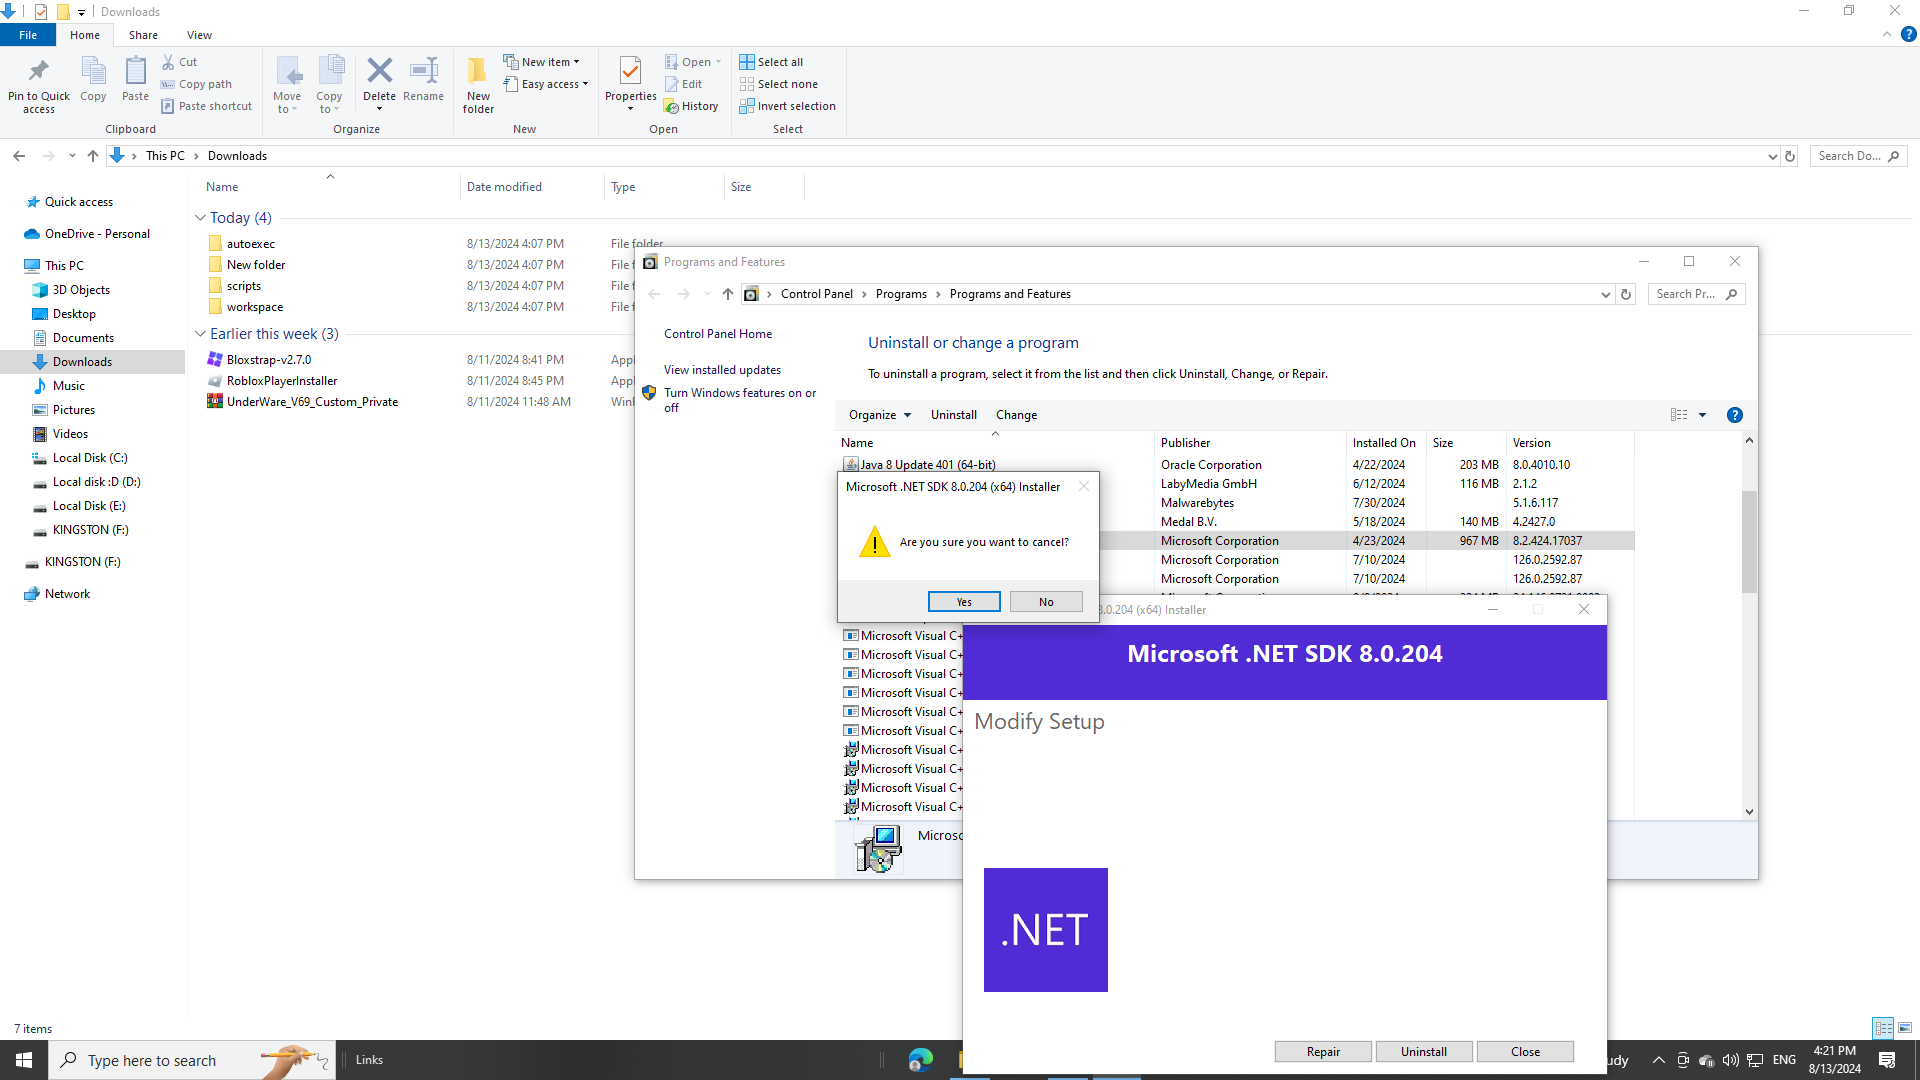This screenshot has width=1920, height=1080.
Task: Click the New folder icon
Action: [x=478, y=72]
